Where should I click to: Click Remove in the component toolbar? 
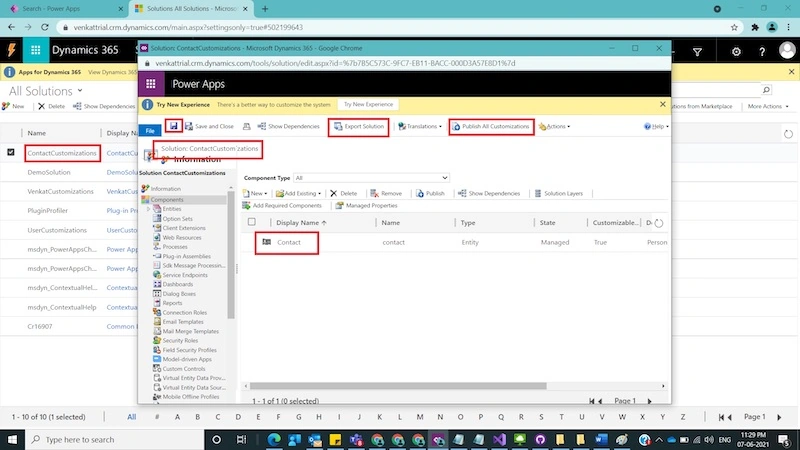coord(386,193)
